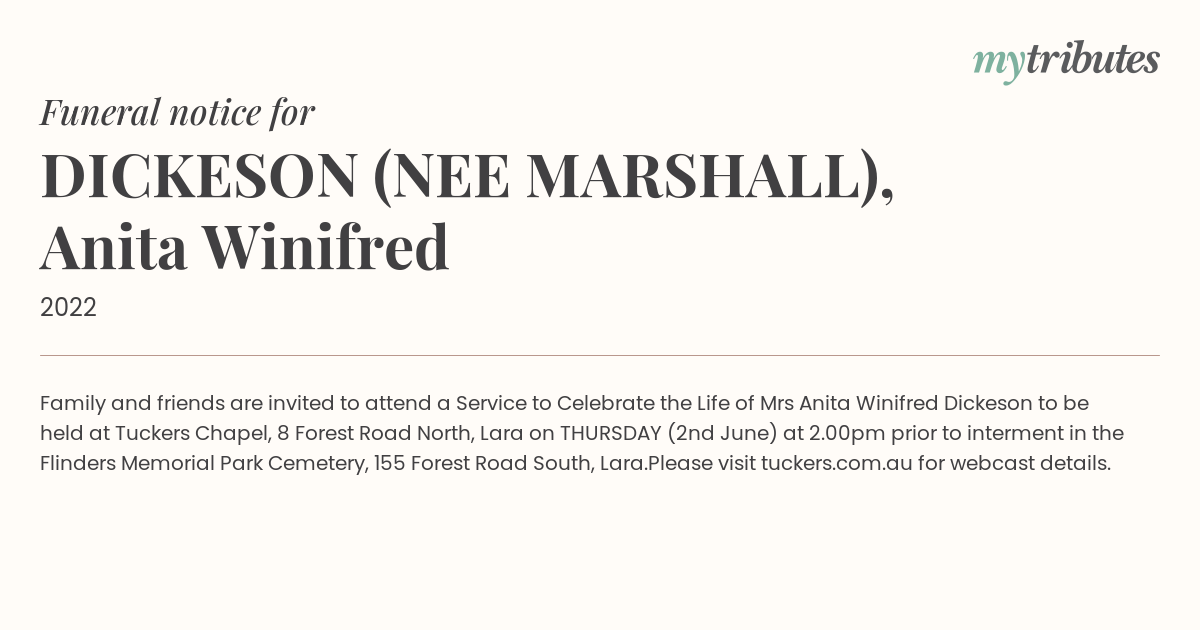Select the "Funeral notice for" italic subtitle
The height and width of the screenshot is (630, 1200).
pos(177,112)
